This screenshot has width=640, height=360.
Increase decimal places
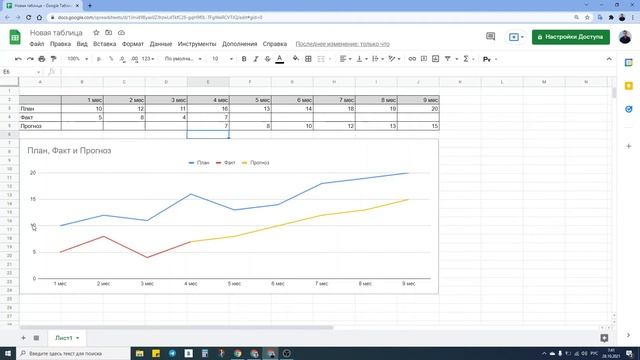134,59
